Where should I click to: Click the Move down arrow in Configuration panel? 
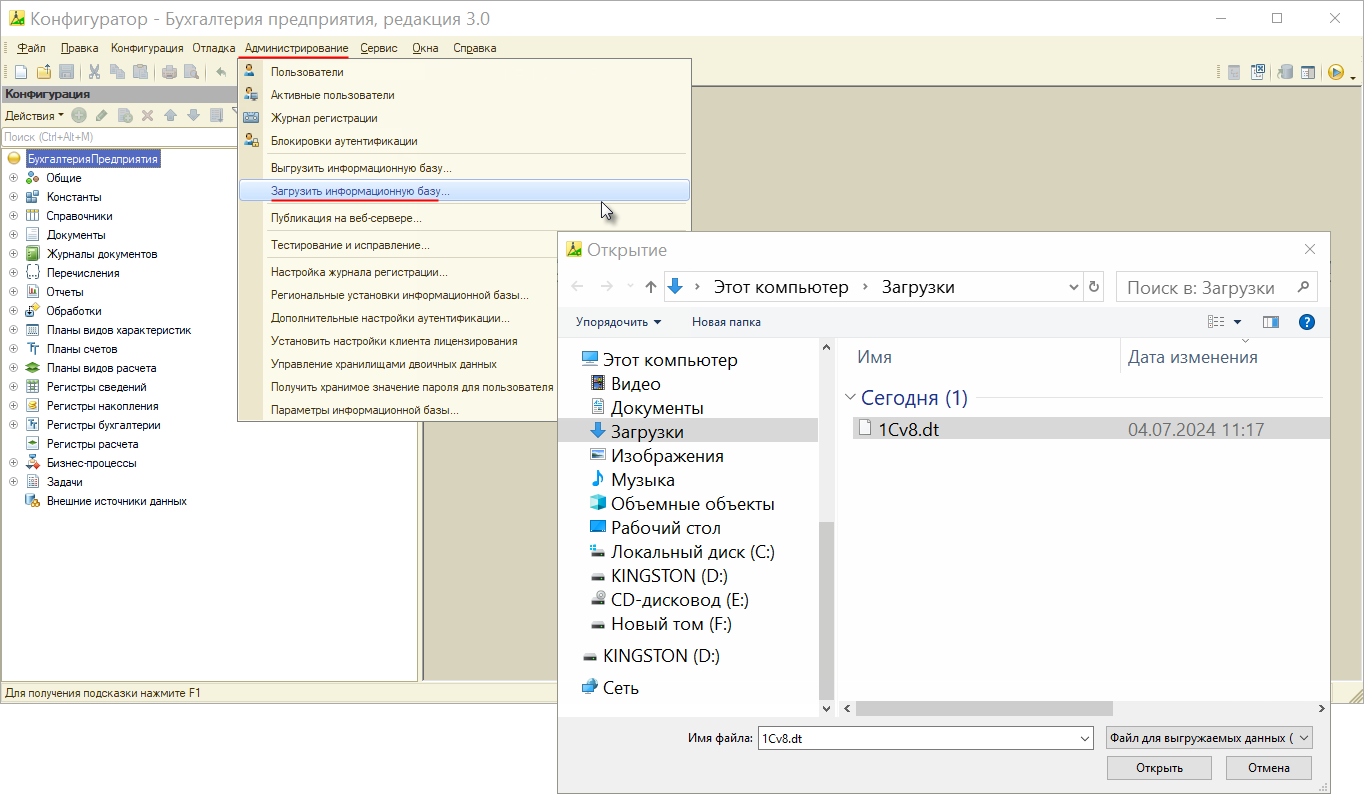click(x=193, y=115)
